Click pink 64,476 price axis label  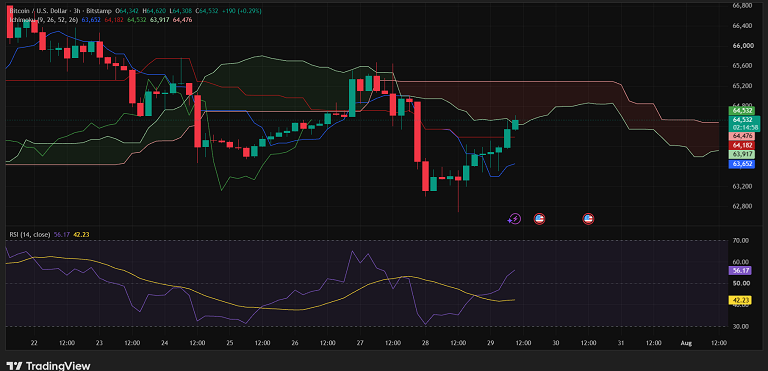742,136
